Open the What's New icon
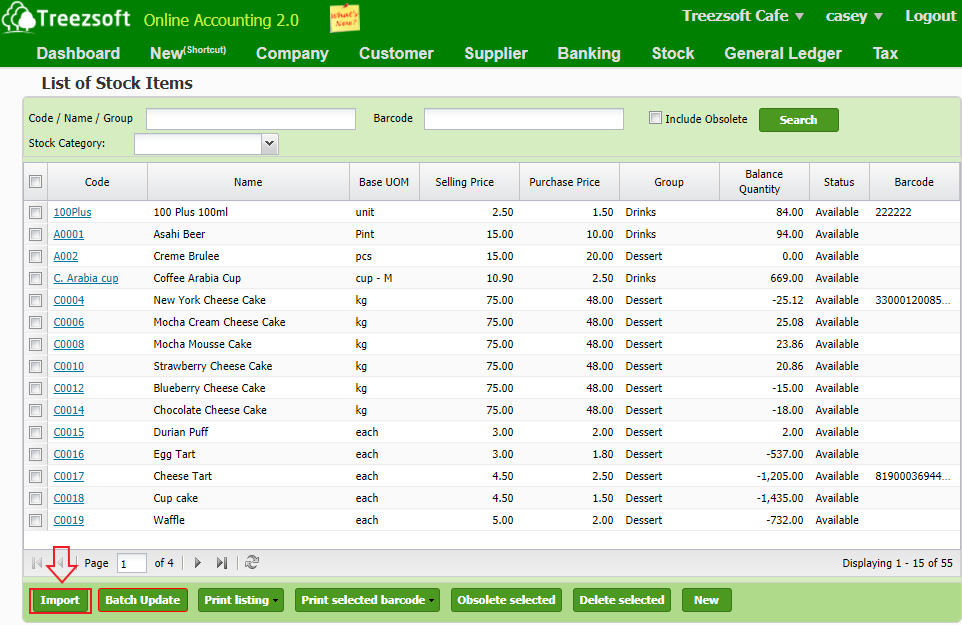This screenshot has width=962, height=625. pos(344,17)
